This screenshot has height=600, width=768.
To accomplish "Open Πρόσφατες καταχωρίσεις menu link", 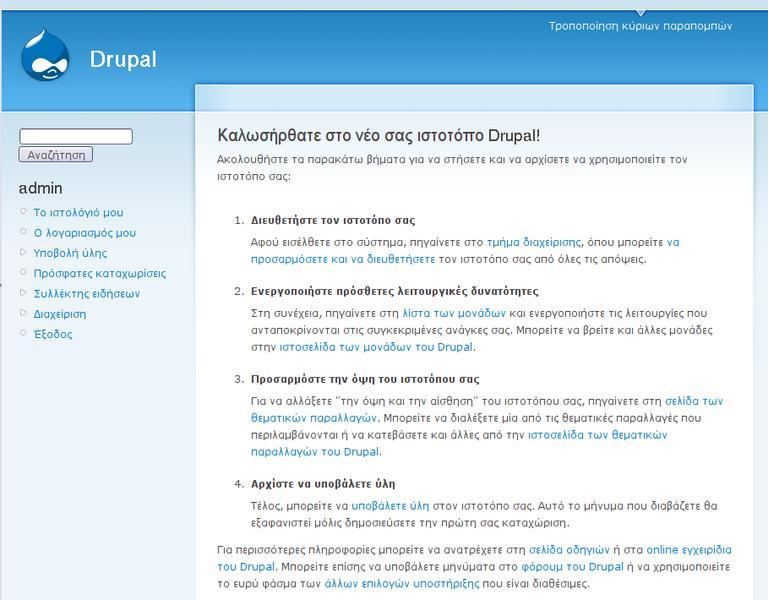I will (x=99, y=273).
